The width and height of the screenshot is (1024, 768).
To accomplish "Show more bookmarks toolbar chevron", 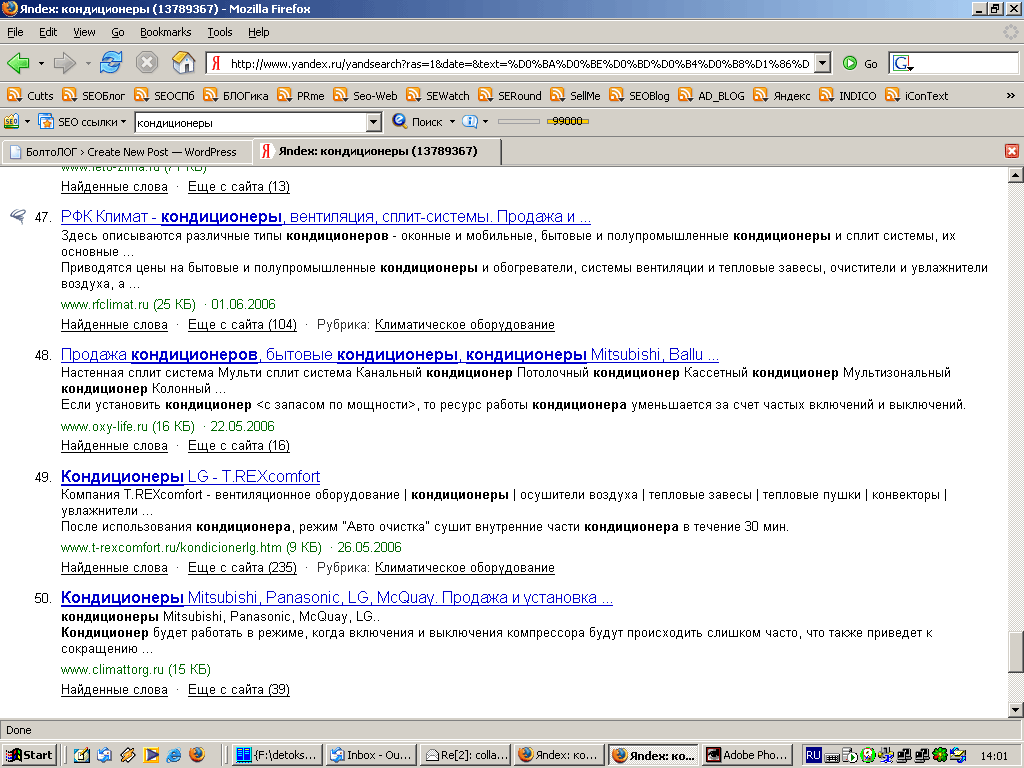I will (1010, 95).
